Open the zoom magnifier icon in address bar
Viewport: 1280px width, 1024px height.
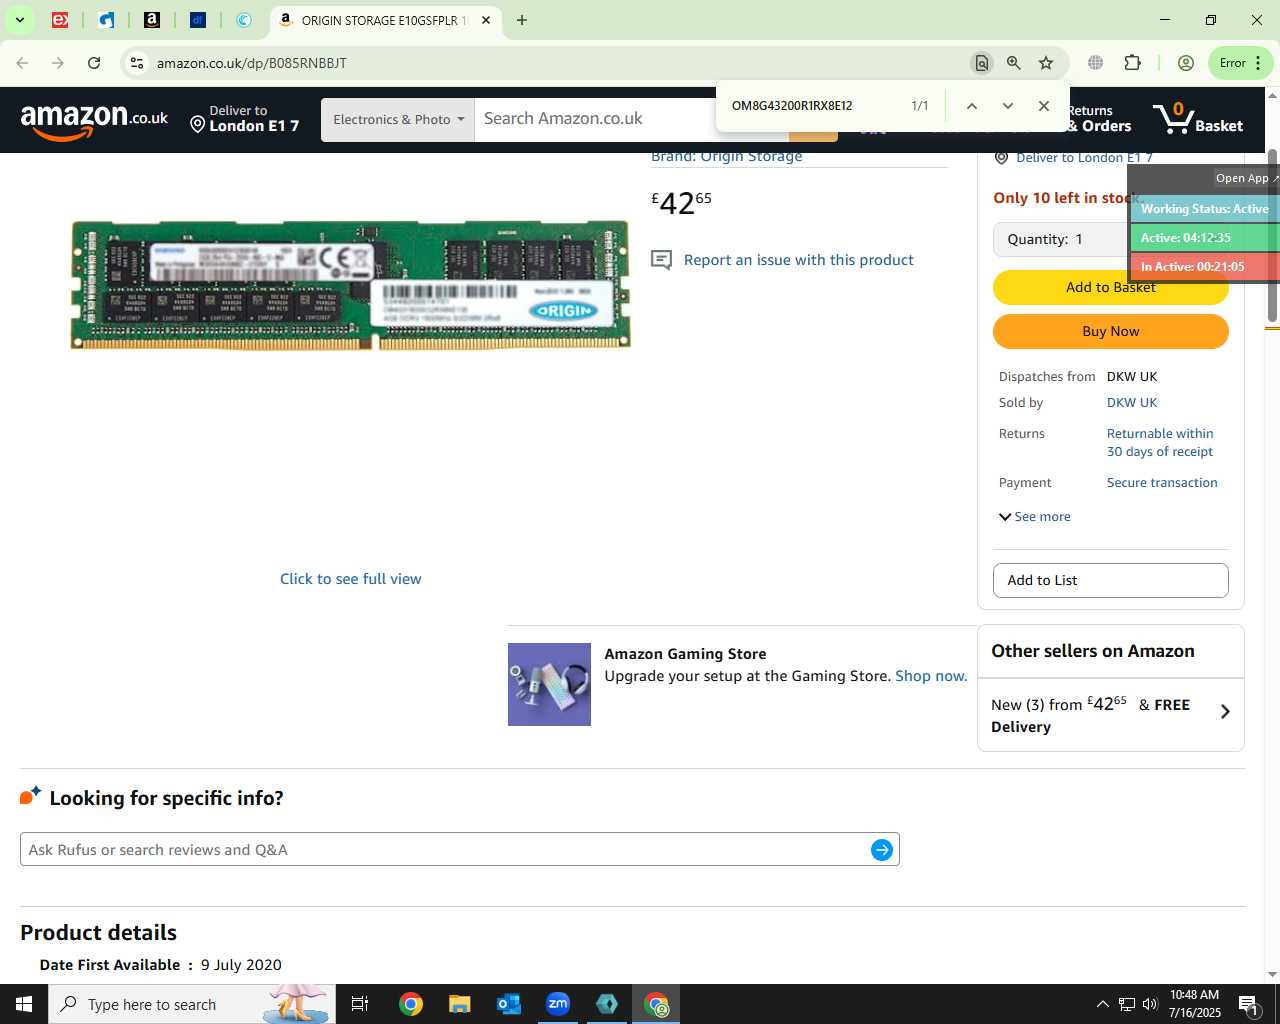coord(1014,63)
